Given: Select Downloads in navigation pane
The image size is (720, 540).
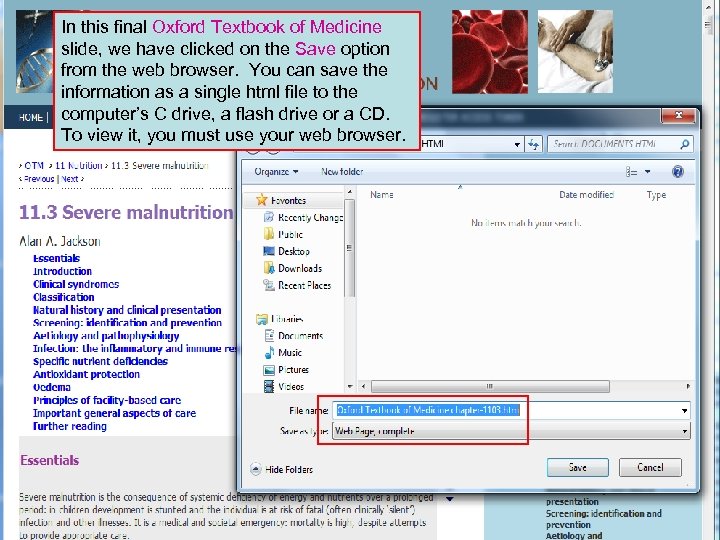Looking at the screenshot, I should click(292, 269).
